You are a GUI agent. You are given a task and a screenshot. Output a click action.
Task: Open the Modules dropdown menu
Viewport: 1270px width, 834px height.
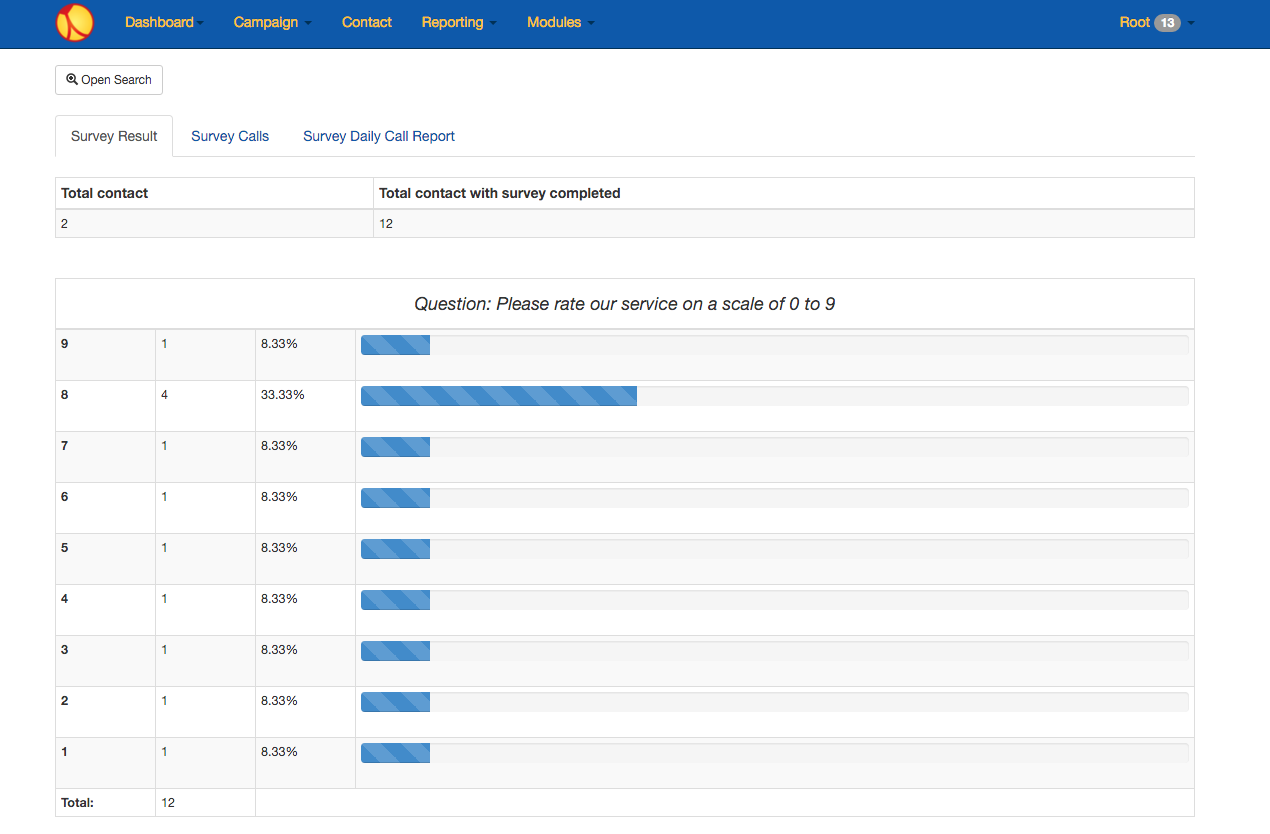(560, 22)
